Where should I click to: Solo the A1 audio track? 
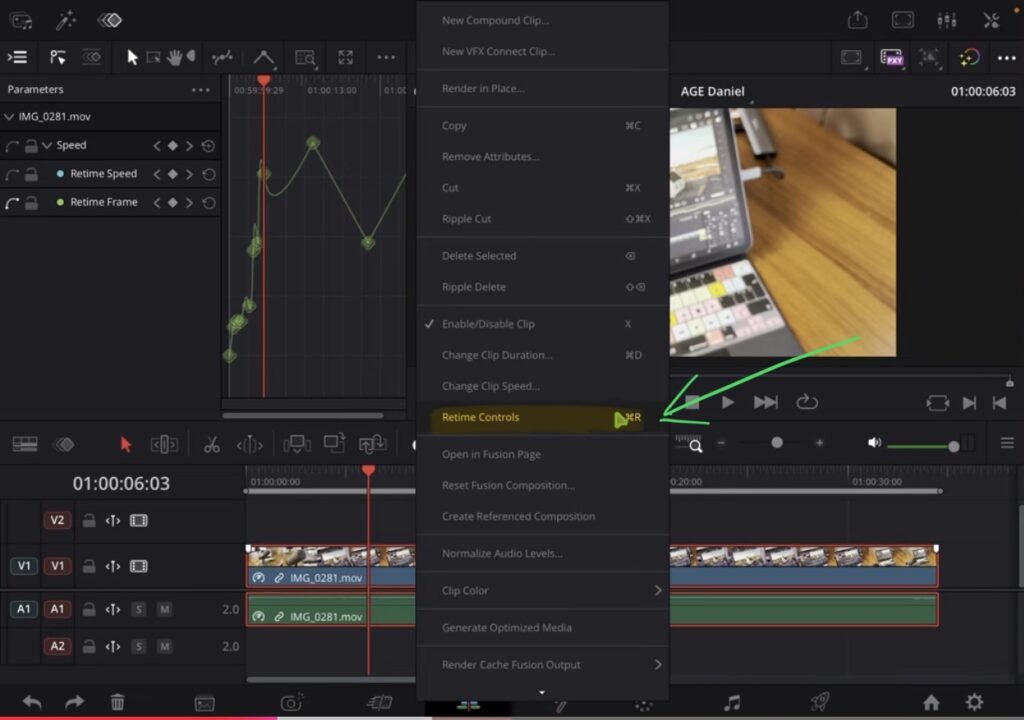click(138, 610)
